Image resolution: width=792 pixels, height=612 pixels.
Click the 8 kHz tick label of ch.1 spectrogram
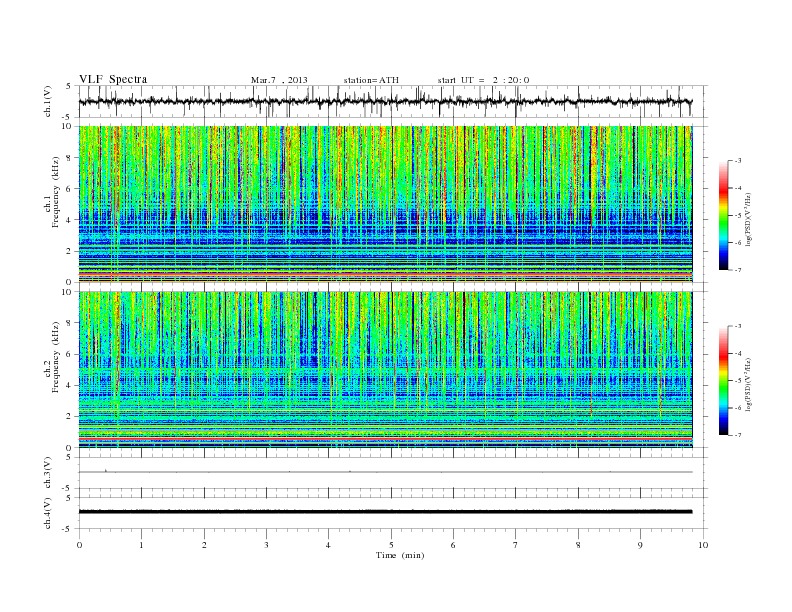pyautogui.click(x=69, y=158)
